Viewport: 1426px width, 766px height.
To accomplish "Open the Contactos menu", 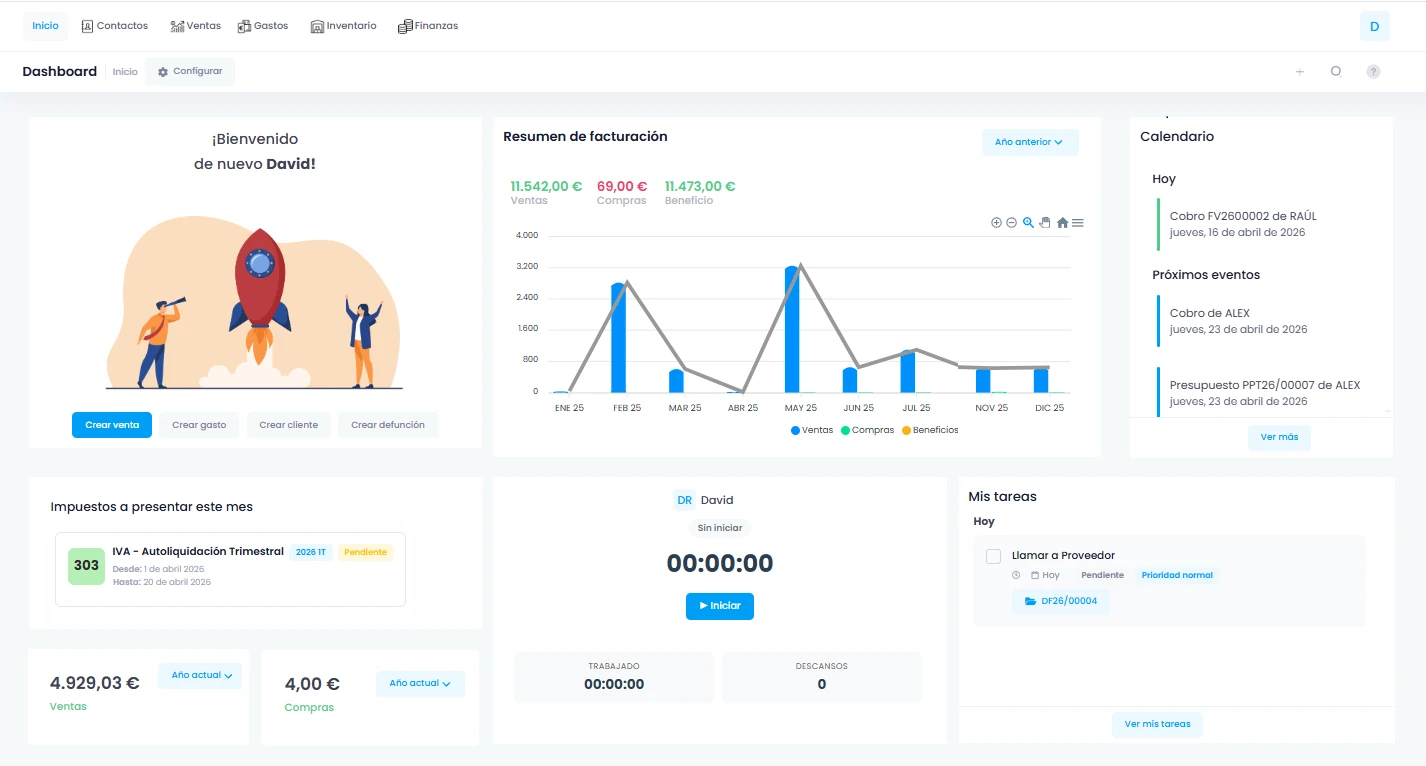I will (x=115, y=26).
